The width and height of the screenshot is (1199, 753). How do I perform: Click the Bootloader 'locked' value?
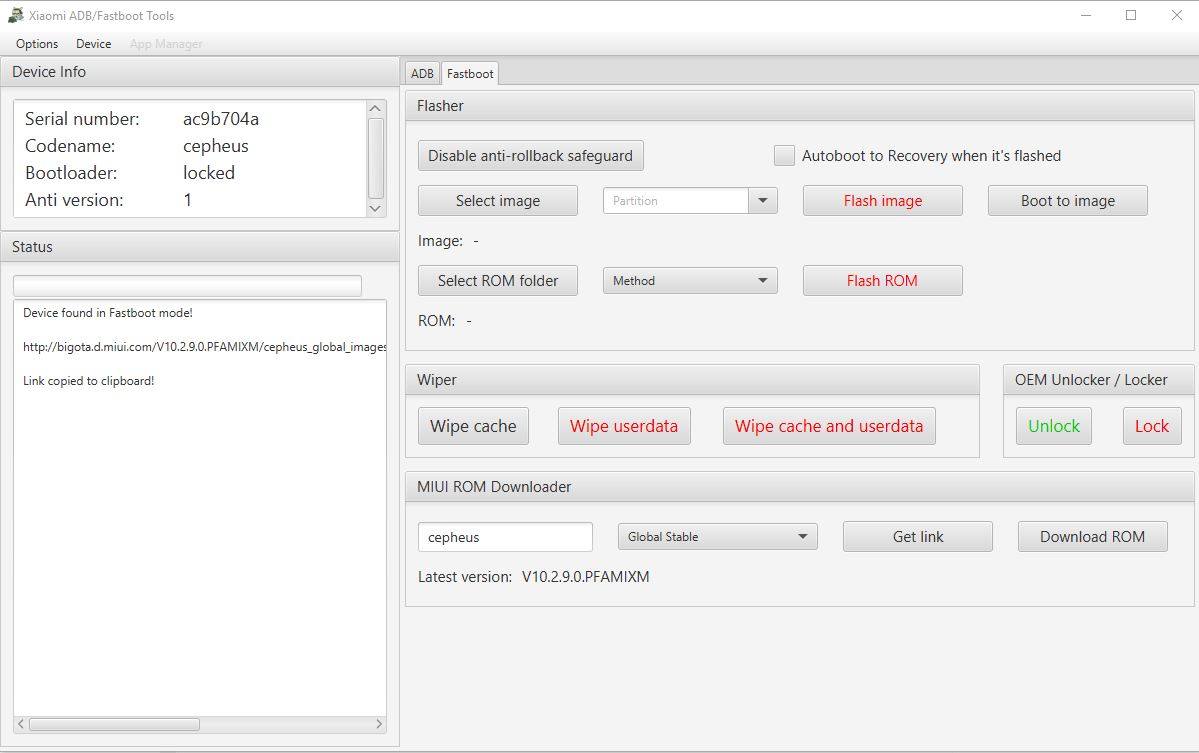coord(209,173)
